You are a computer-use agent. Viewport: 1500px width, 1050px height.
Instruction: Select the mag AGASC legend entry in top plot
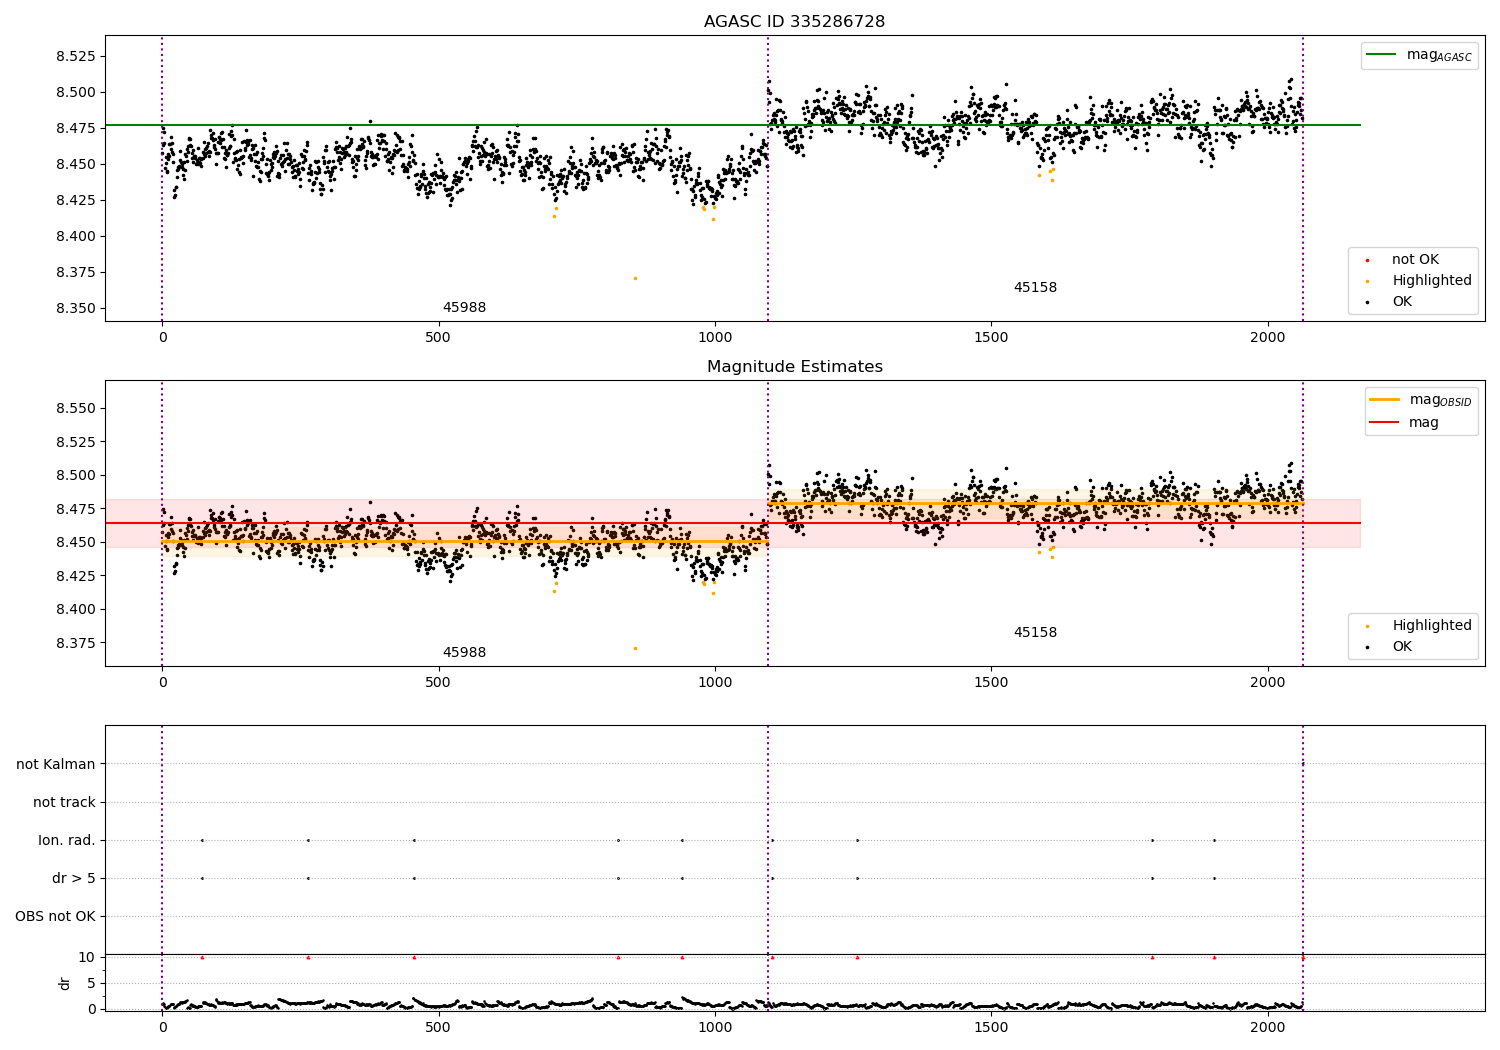1419,55
